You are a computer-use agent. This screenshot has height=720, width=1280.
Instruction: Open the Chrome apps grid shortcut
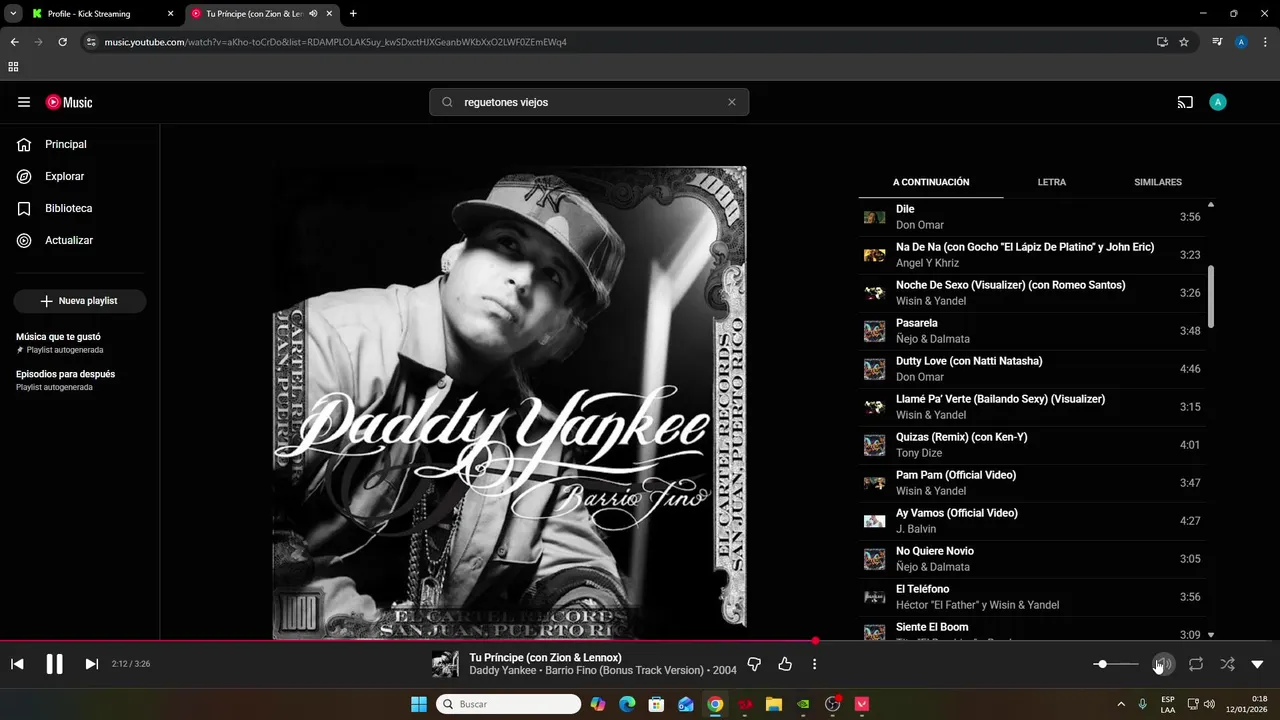coord(13,67)
